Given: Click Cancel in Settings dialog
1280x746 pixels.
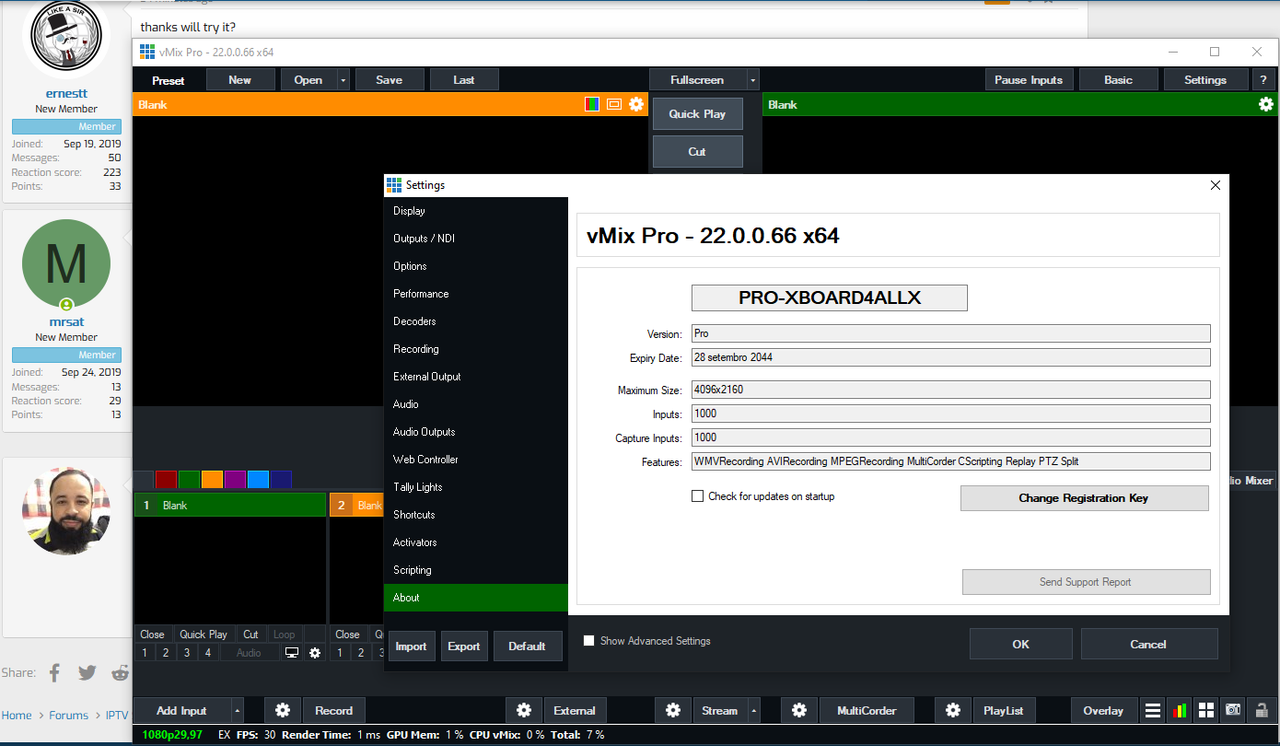Looking at the screenshot, I should (x=1148, y=644).
